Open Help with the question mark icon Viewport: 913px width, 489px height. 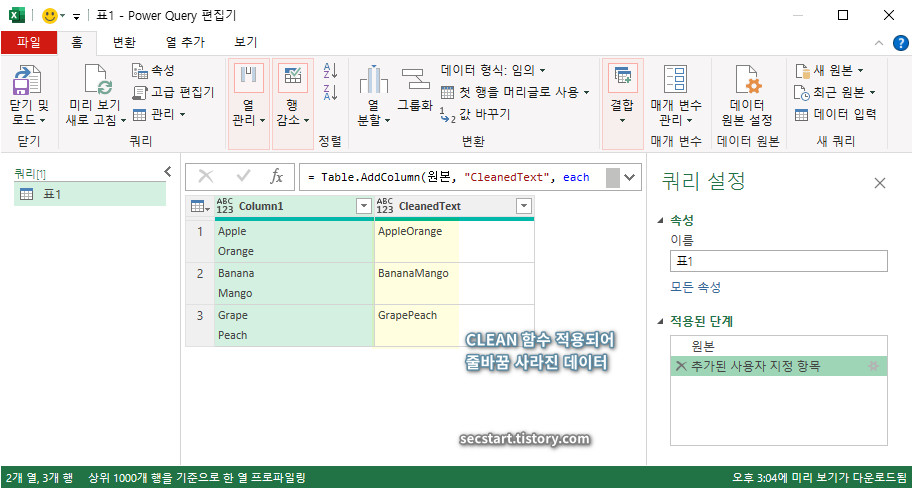900,43
